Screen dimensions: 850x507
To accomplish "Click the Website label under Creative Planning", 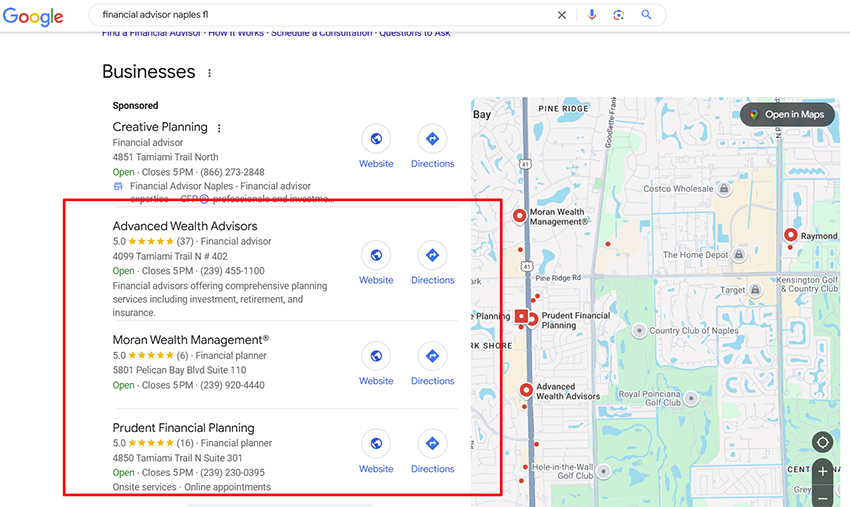I will point(376,164).
